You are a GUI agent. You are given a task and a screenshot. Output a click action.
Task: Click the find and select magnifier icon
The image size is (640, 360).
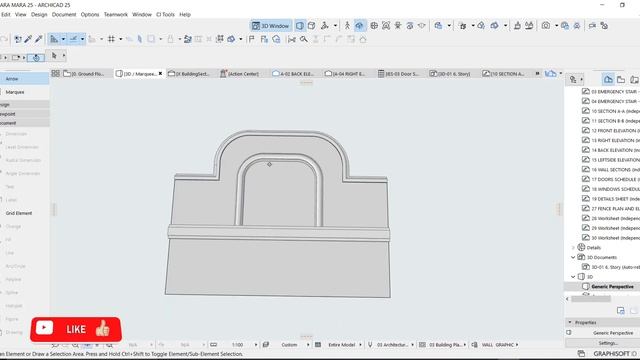click(304, 39)
